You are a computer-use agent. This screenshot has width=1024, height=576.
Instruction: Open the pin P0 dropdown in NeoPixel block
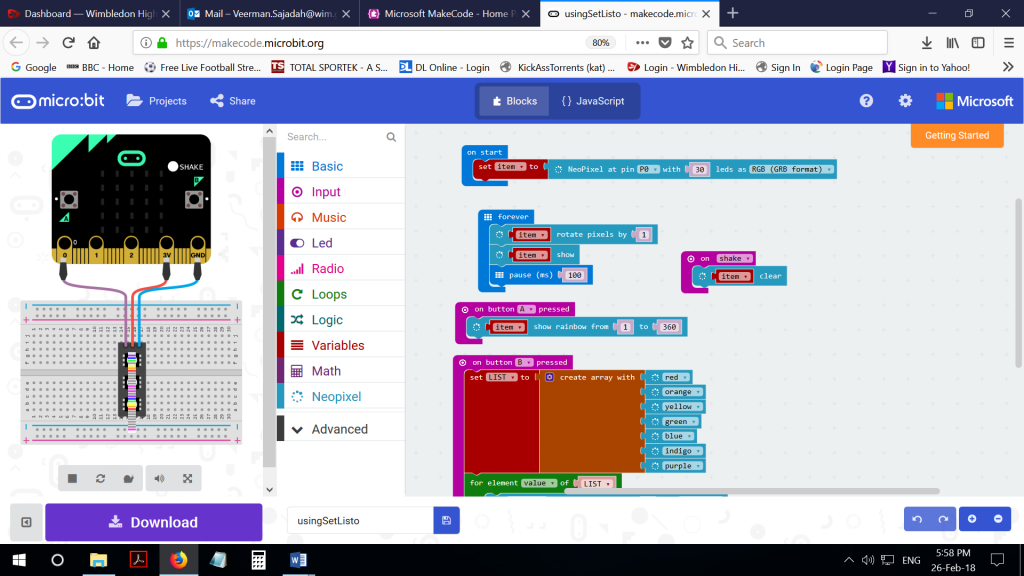pos(648,169)
